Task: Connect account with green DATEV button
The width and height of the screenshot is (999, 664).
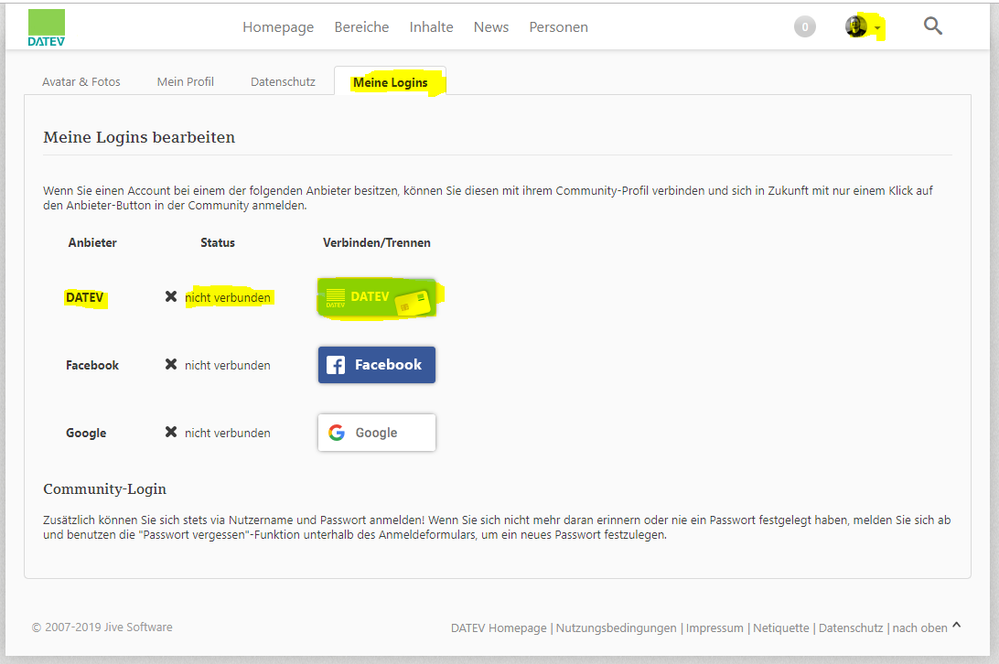Action: tap(376, 297)
